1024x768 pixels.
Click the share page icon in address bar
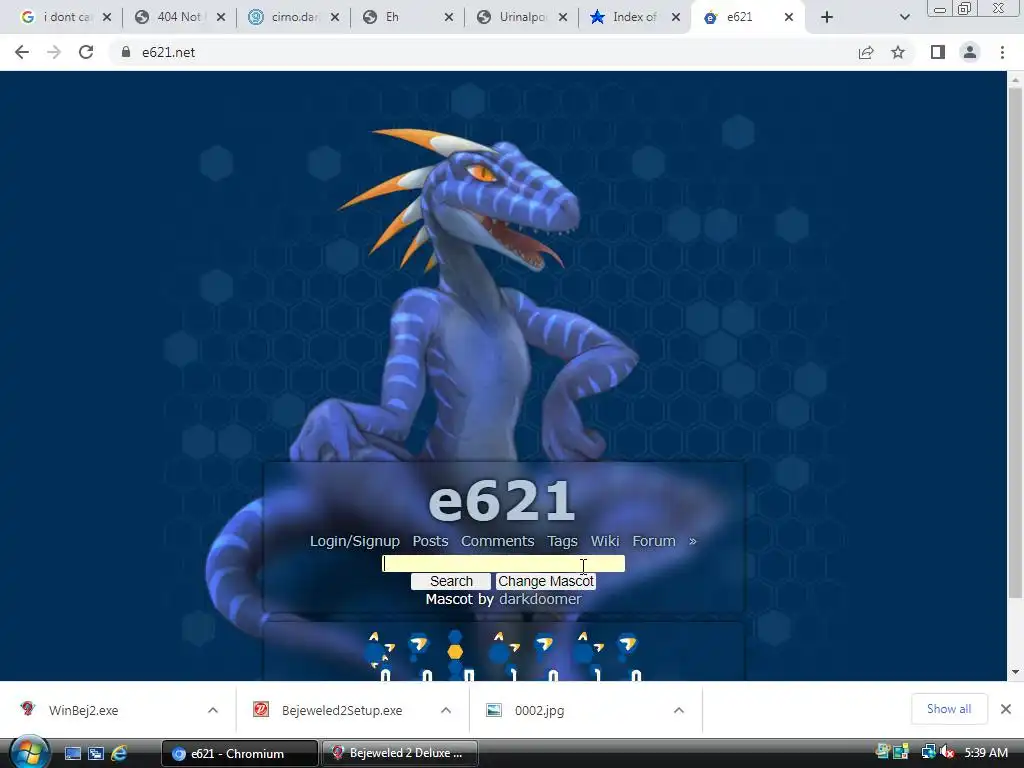(x=866, y=52)
